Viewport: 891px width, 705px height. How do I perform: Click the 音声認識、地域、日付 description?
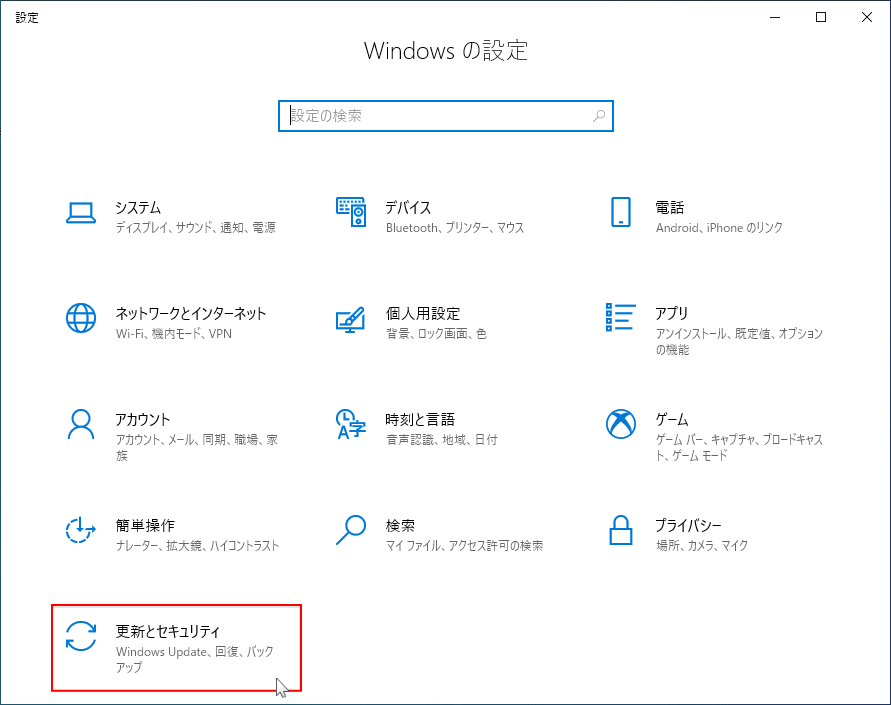click(442, 440)
